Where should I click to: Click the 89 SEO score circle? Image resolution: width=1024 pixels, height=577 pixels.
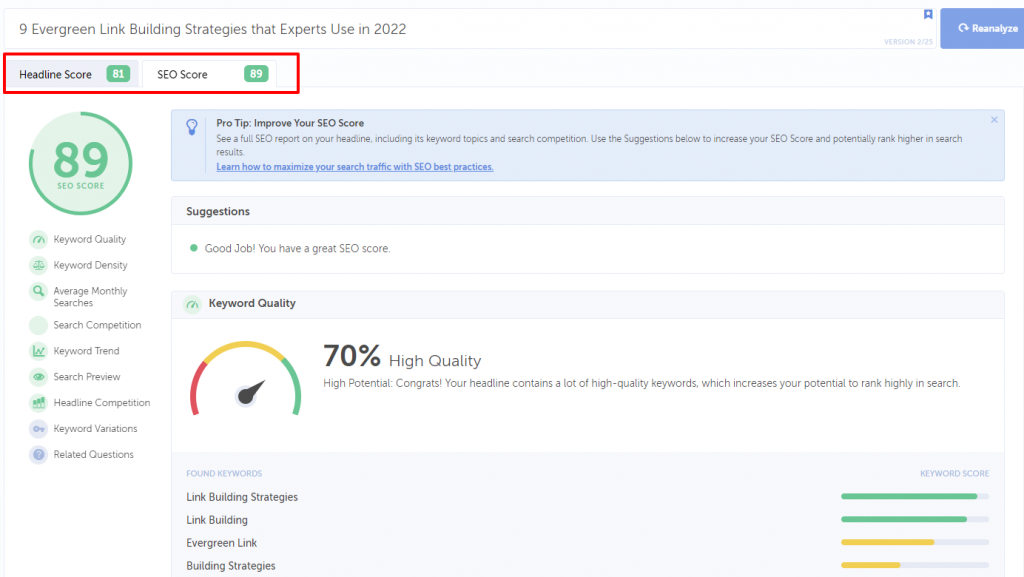(x=80, y=163)
